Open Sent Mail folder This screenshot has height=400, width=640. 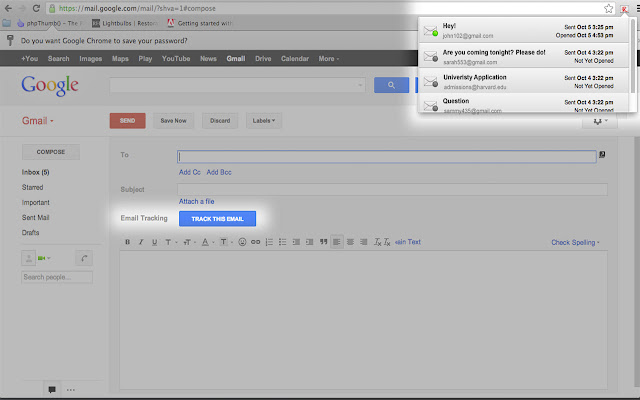36,218
